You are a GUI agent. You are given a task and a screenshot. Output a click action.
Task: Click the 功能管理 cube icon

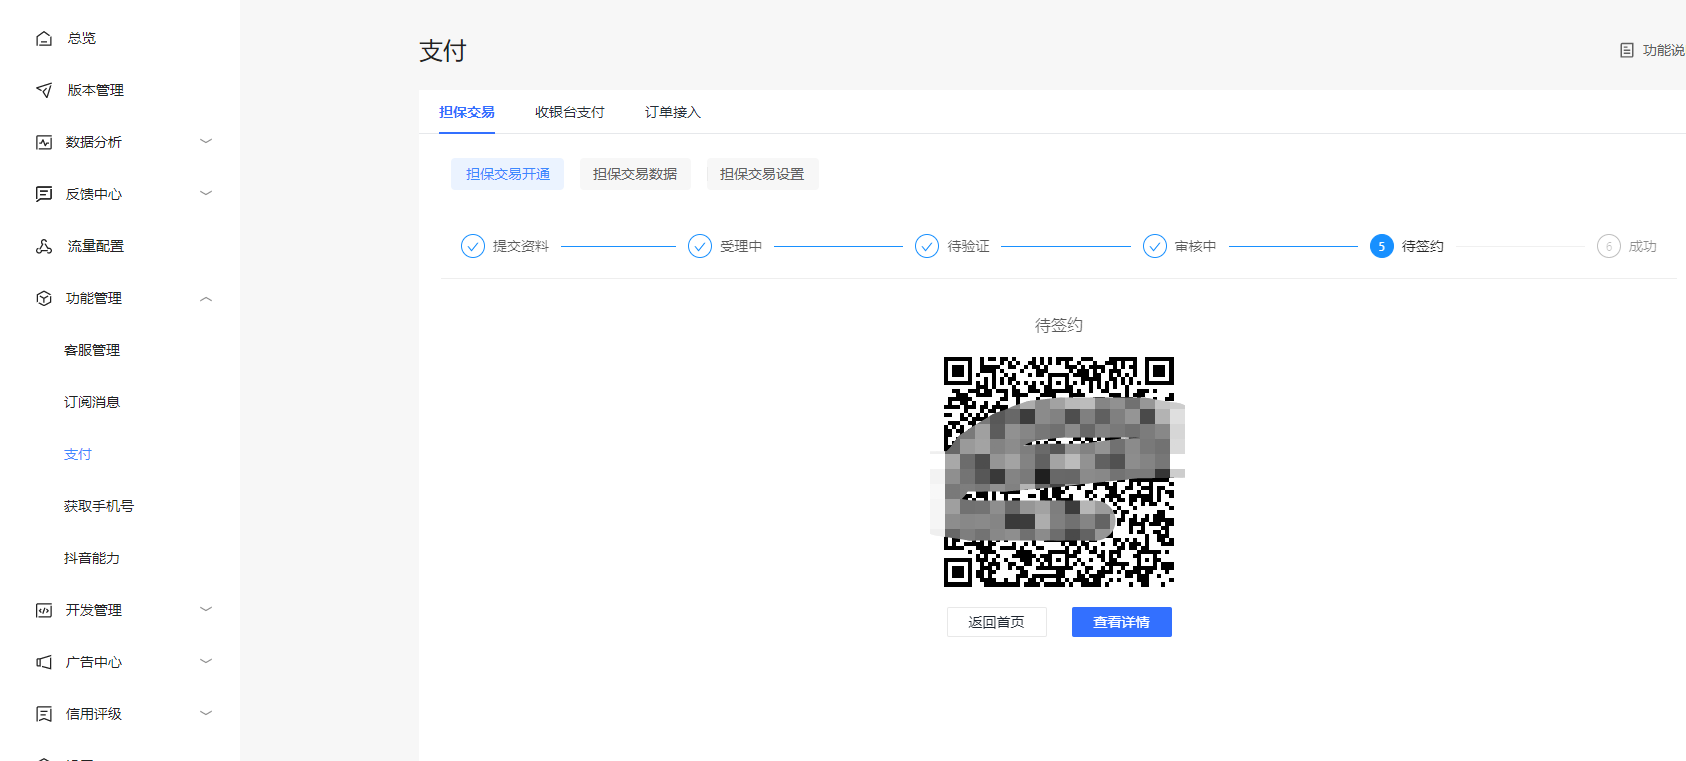44,298
